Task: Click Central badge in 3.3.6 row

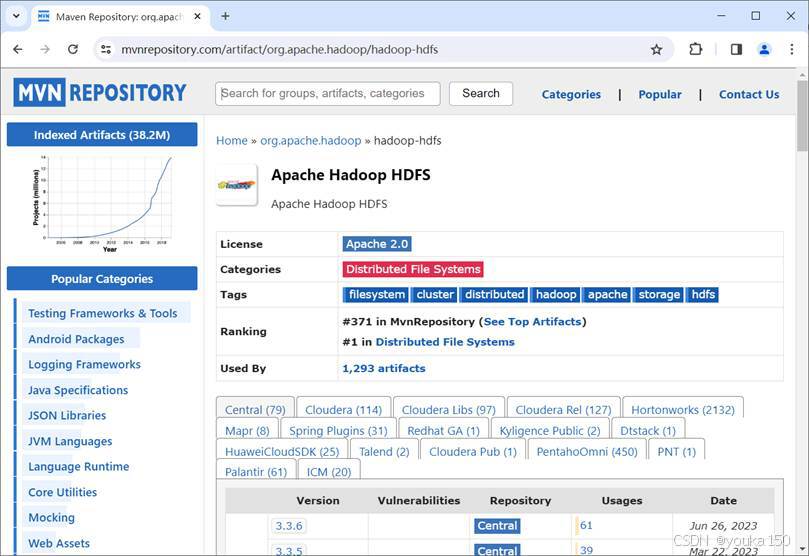Action: point(497,526)
